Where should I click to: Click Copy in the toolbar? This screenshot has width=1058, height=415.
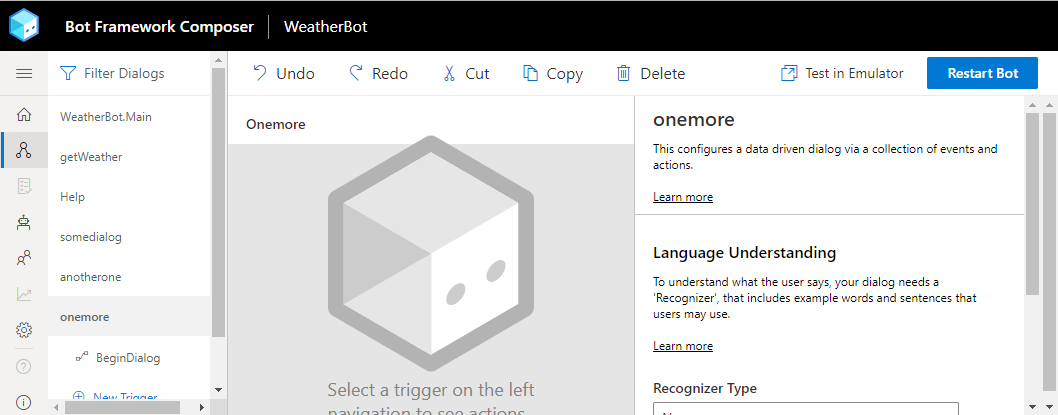tap(553, 74)
